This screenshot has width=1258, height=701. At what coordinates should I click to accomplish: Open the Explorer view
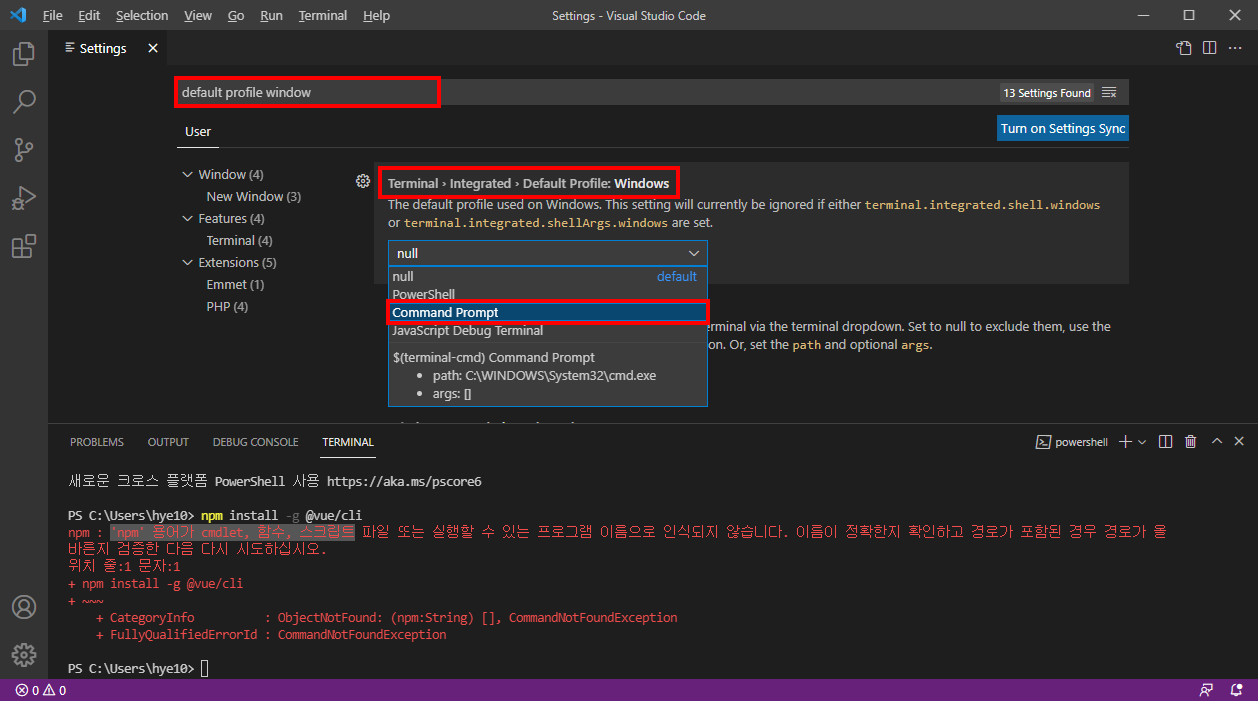(x=23, y=54)
